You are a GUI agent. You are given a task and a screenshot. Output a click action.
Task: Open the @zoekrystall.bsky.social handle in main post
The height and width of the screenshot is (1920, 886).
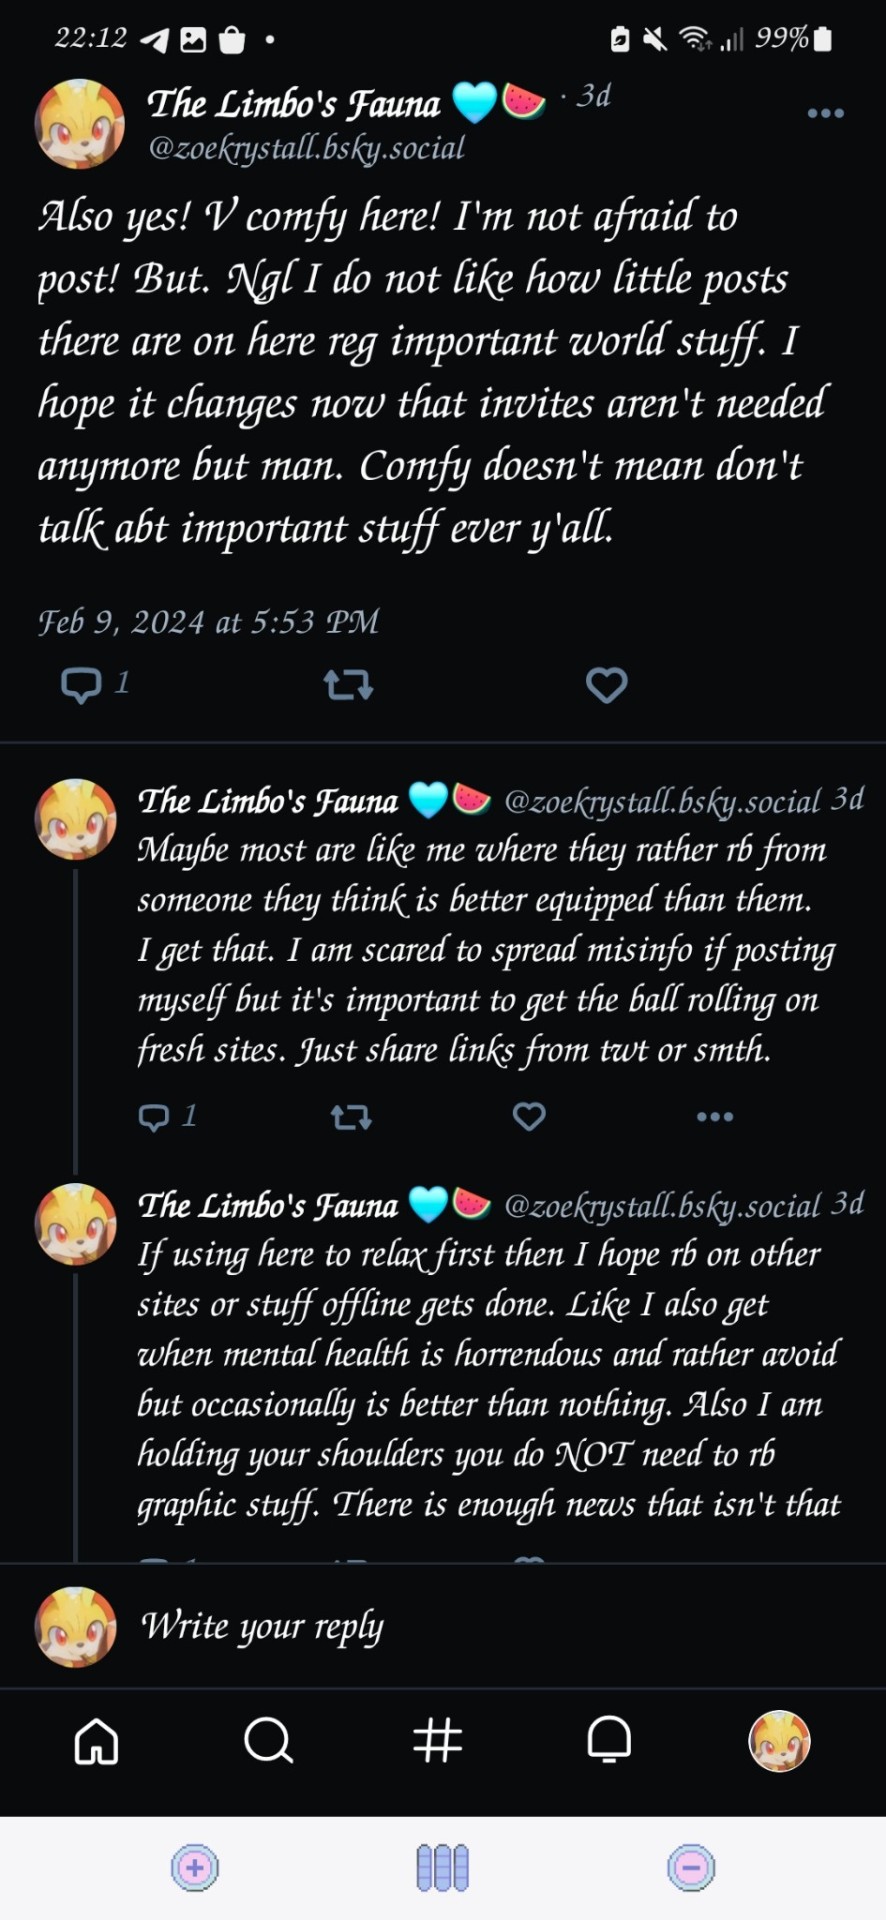(306, 149)
